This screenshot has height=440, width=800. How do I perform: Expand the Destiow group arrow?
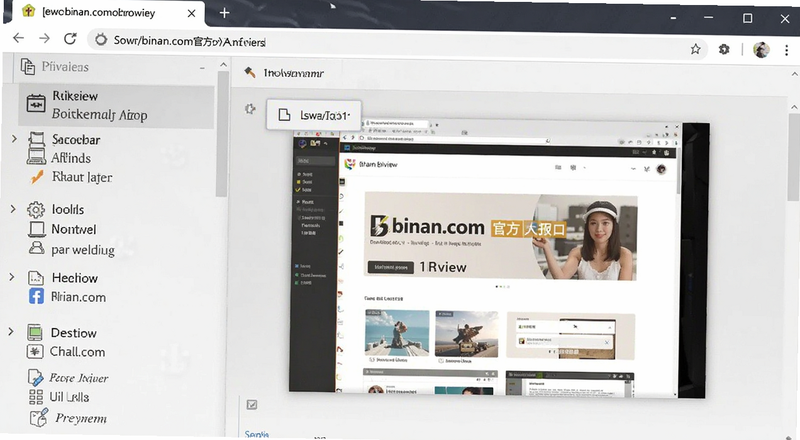(11, 332)
